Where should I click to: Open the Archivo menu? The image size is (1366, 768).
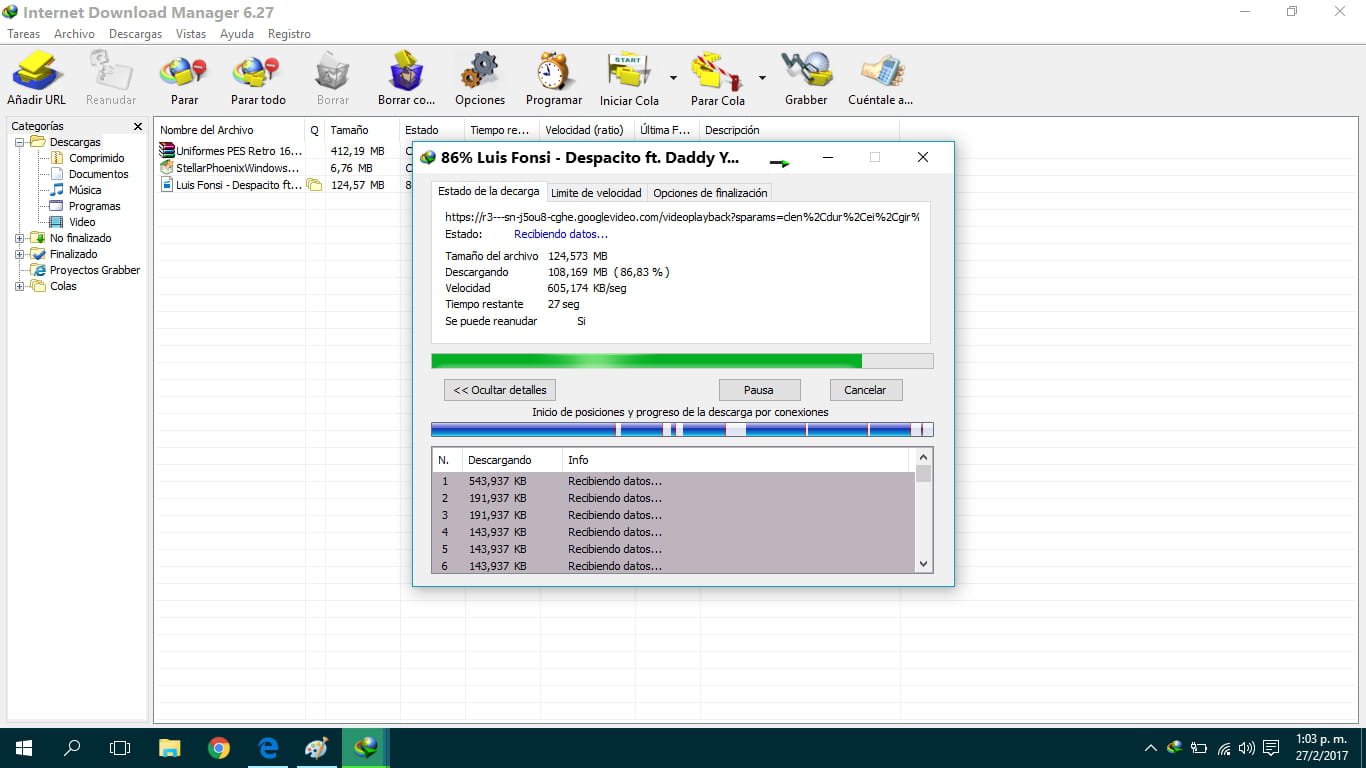point(74,34)
